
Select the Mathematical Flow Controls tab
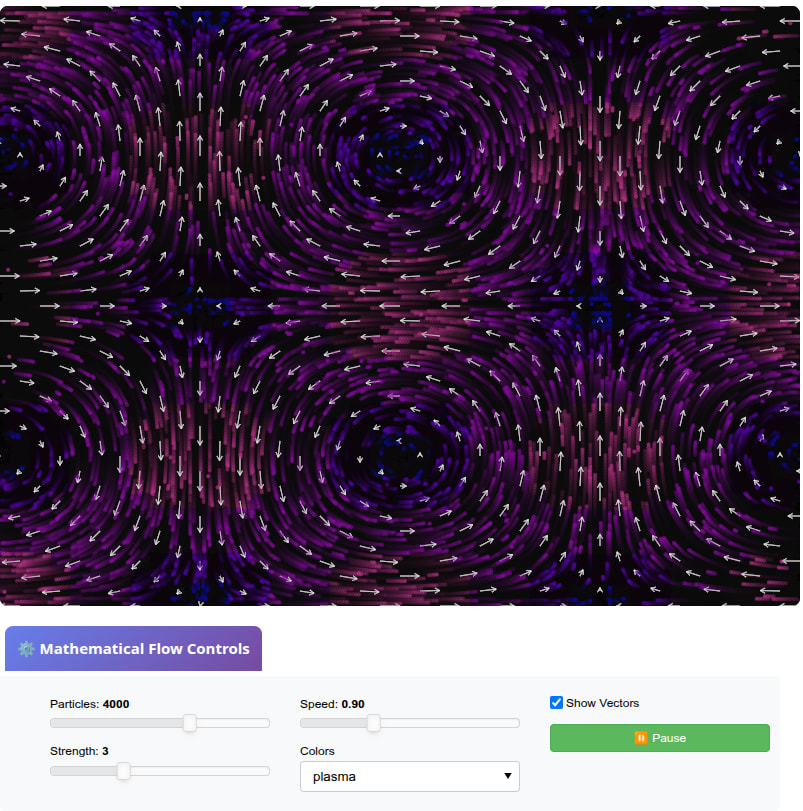tap(133, 649)
